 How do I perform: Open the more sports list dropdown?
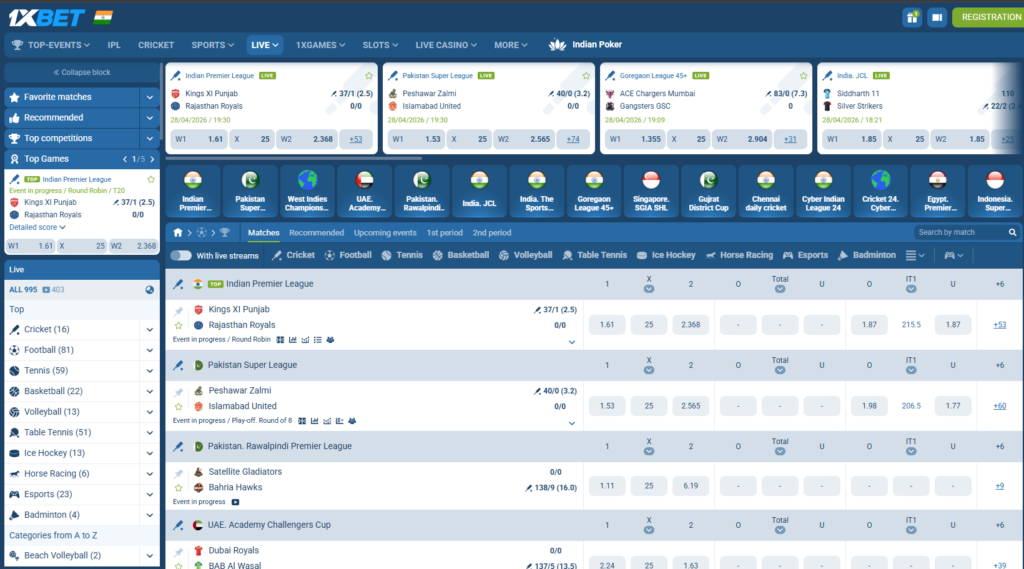point(914,255)
